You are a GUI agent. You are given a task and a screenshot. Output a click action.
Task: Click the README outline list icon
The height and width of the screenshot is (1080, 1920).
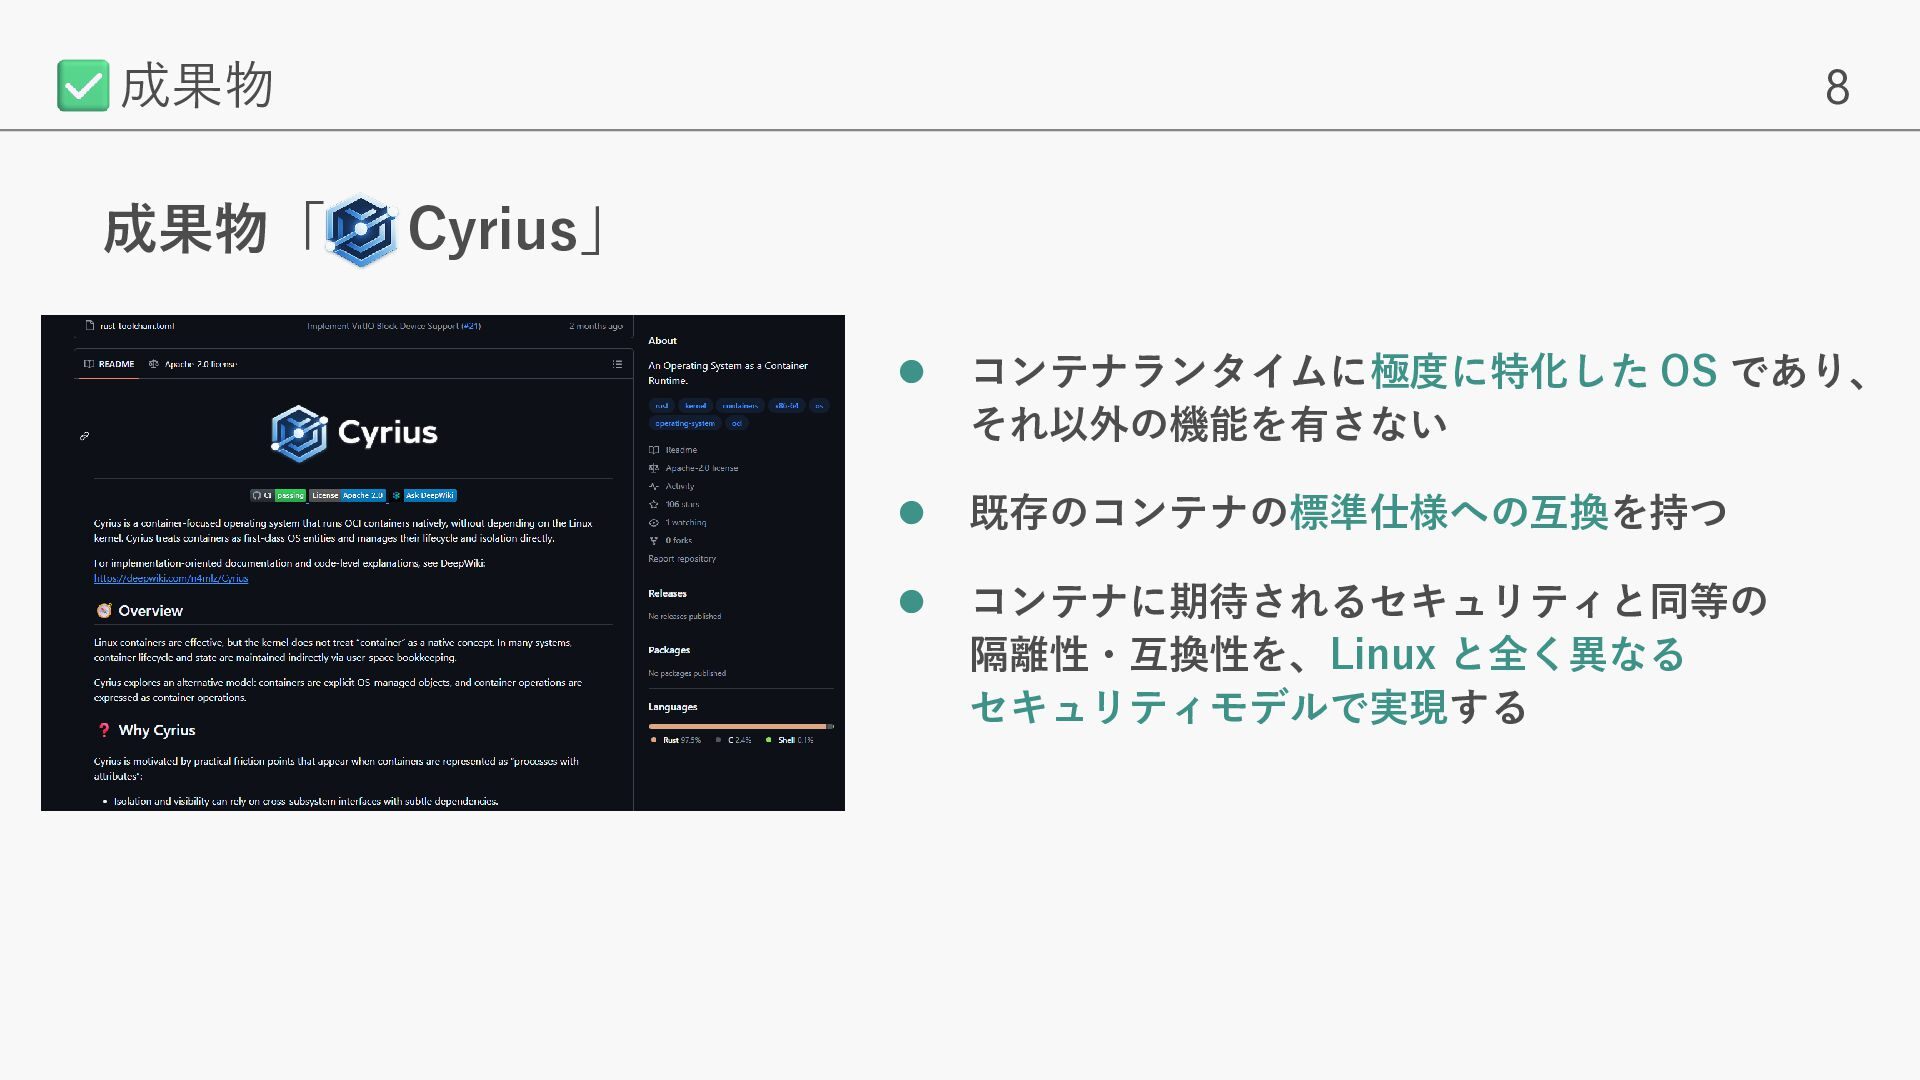point(617,364)
